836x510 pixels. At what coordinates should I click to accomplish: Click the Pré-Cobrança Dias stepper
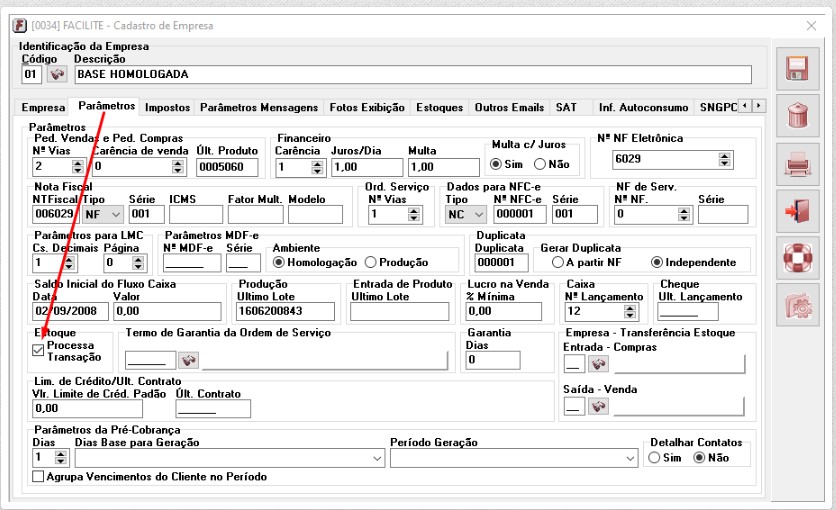pyautogui.click(x=61, y=458)
